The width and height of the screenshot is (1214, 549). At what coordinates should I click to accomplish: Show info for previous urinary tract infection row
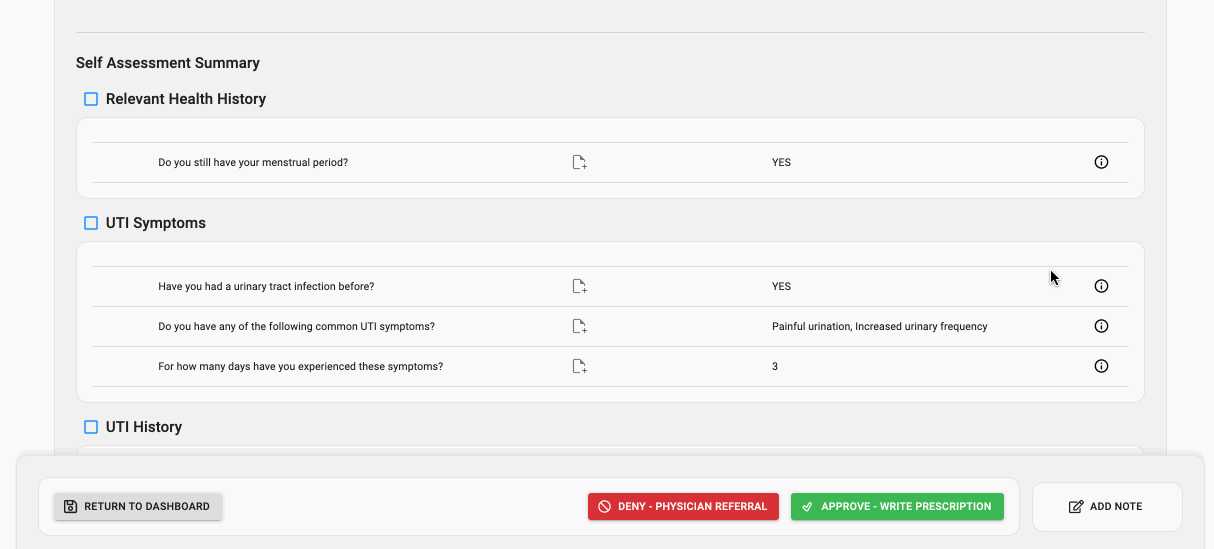pos(1101,286)
